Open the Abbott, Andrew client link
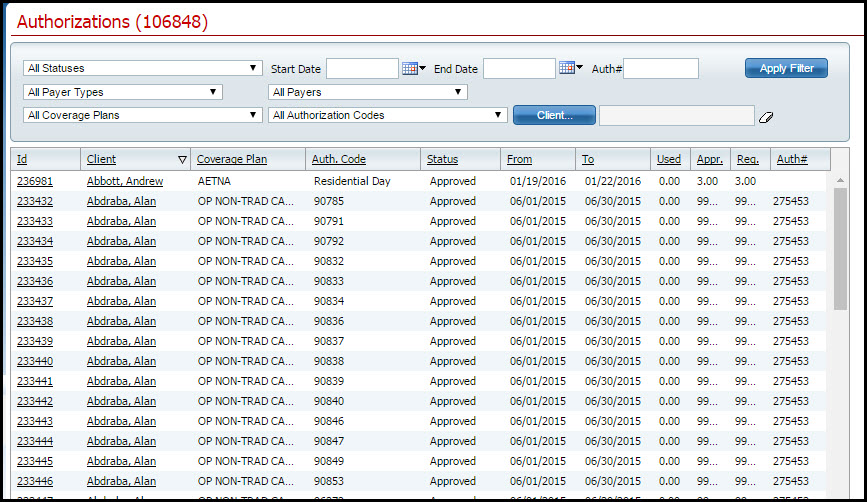This screenshot has height=502, width=867. pyautogui.click(x=125, y=181)
